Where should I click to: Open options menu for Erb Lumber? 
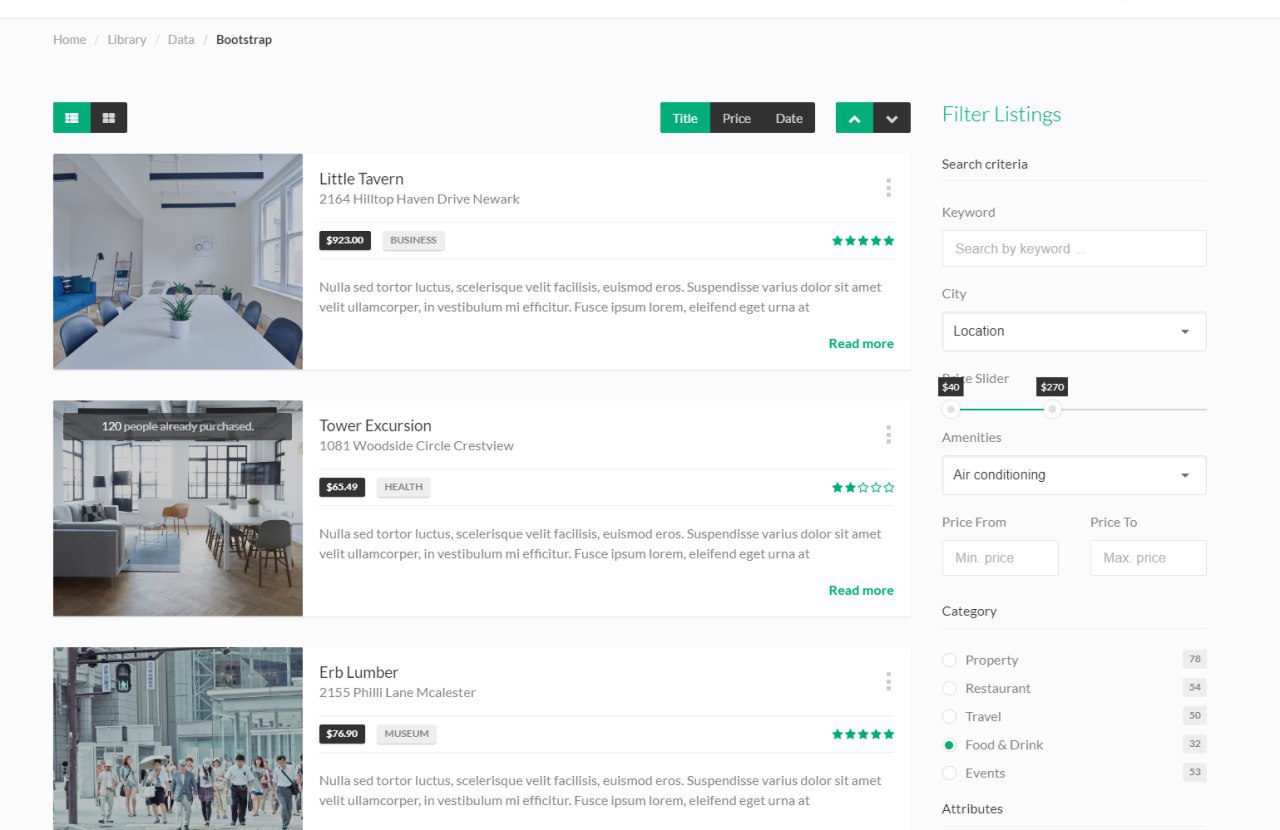pyautogui.click(x=888, y=682)
